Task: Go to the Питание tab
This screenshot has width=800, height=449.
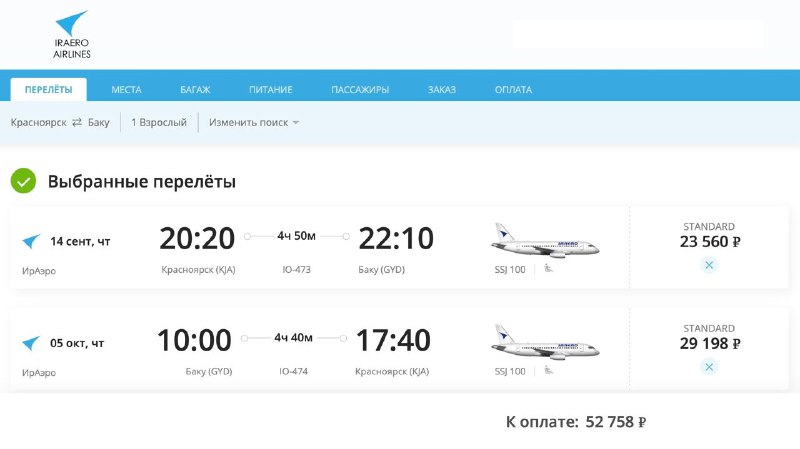Action: click(270, 90)
